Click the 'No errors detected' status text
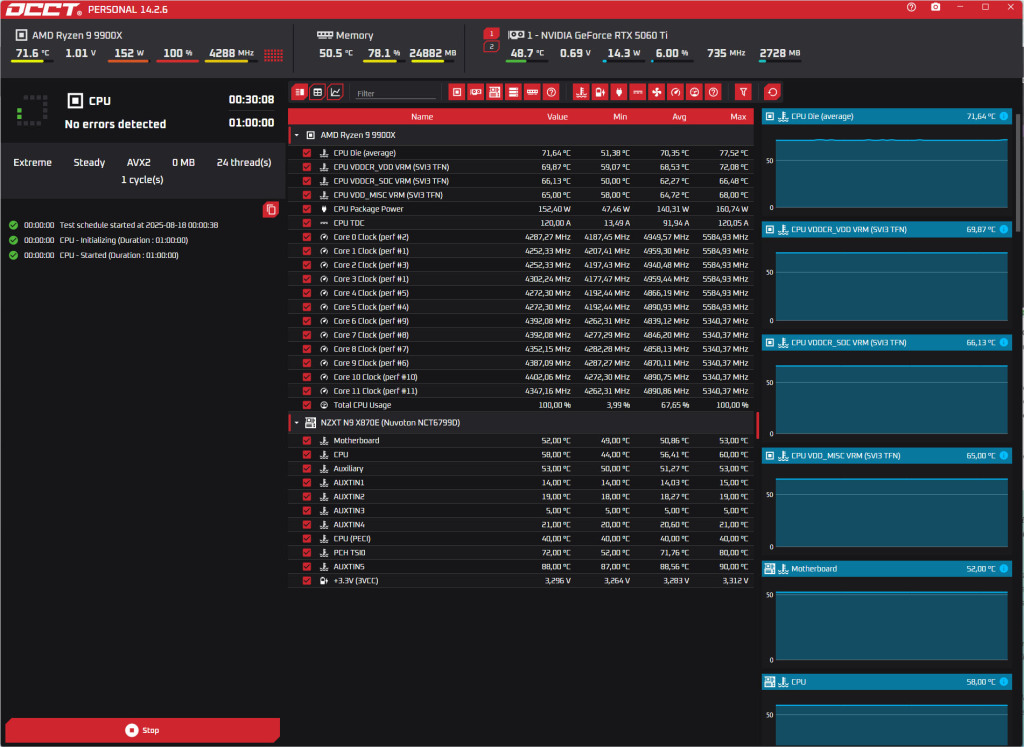Image resolution: width=1024 pixels, height=747 pixels. point(115,124)
